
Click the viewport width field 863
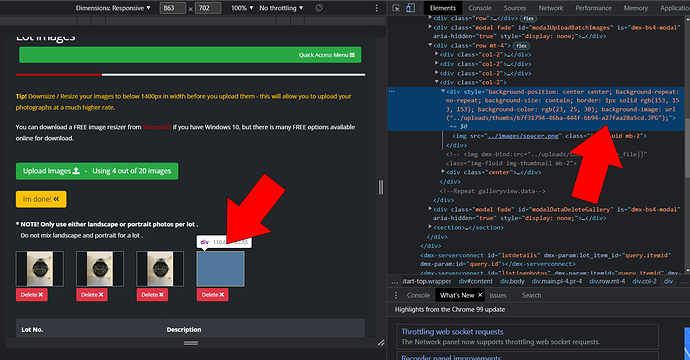tap(172, 8)
